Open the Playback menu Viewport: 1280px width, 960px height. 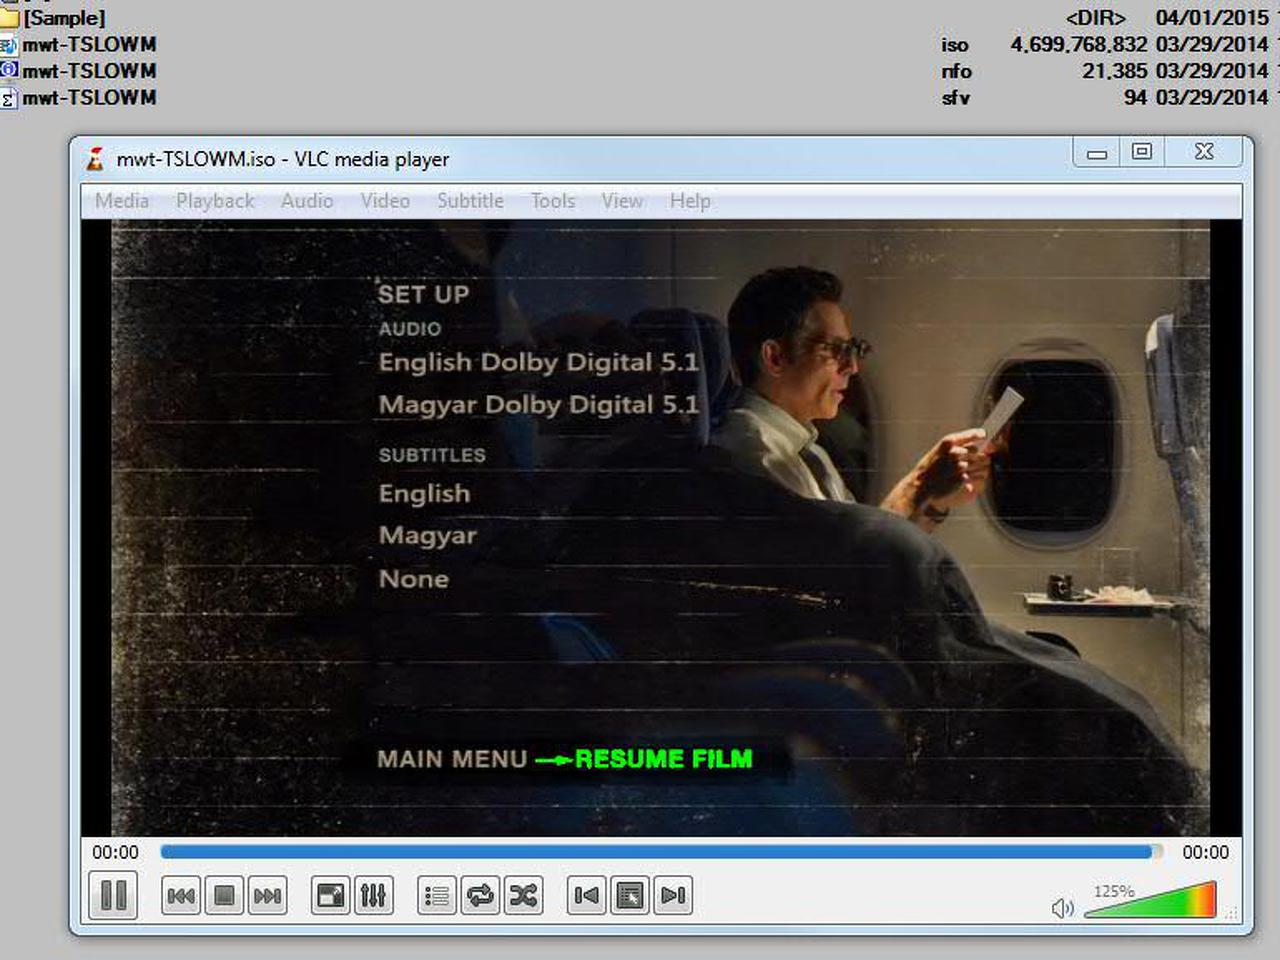[215, 201]
